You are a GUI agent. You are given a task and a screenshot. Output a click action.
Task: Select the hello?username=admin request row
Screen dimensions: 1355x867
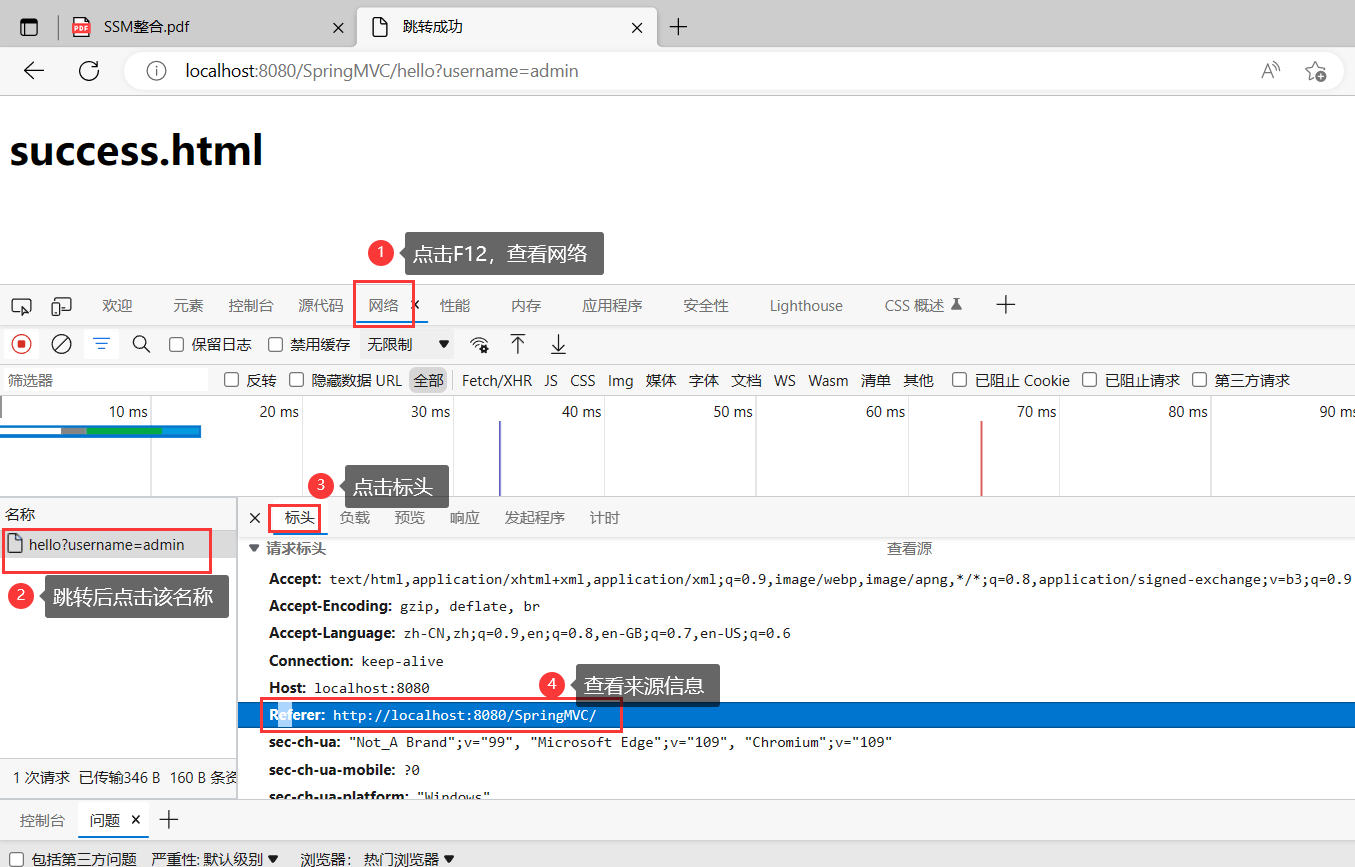(118, 545)
